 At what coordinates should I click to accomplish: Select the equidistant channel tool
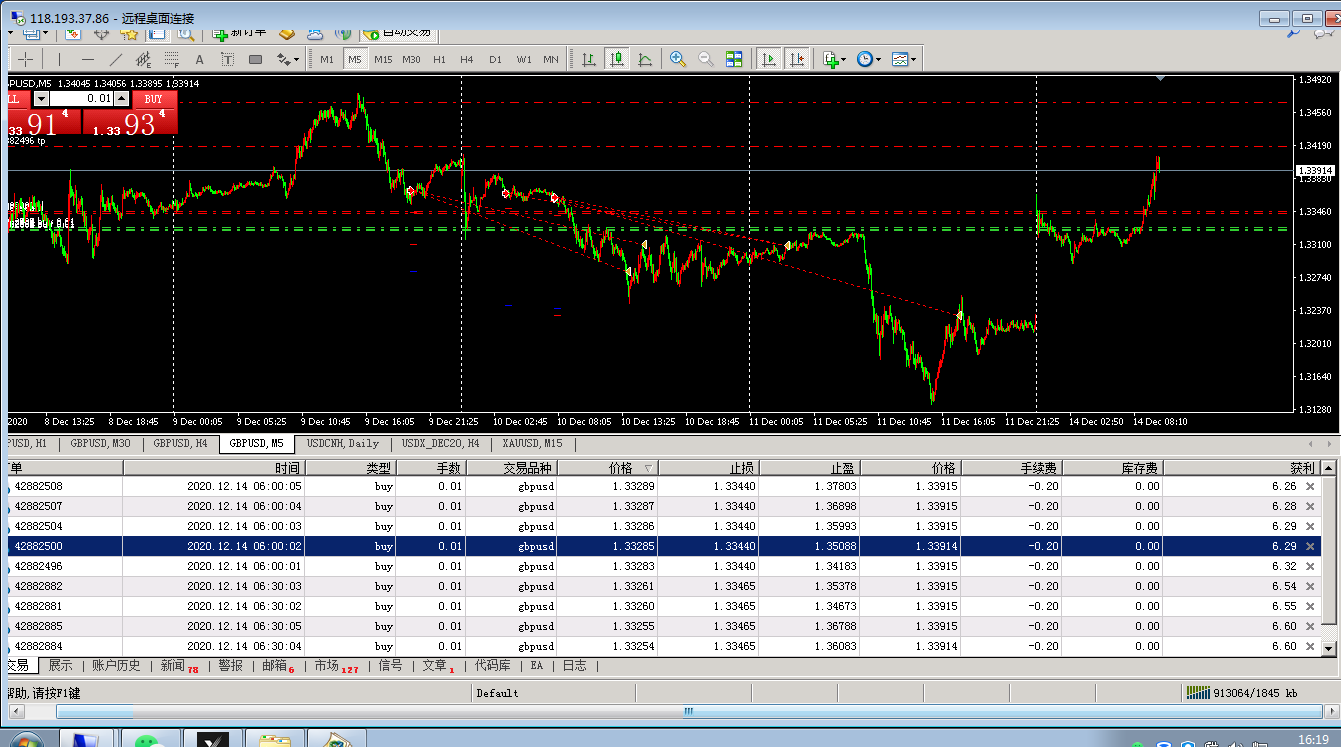[143, 59]
